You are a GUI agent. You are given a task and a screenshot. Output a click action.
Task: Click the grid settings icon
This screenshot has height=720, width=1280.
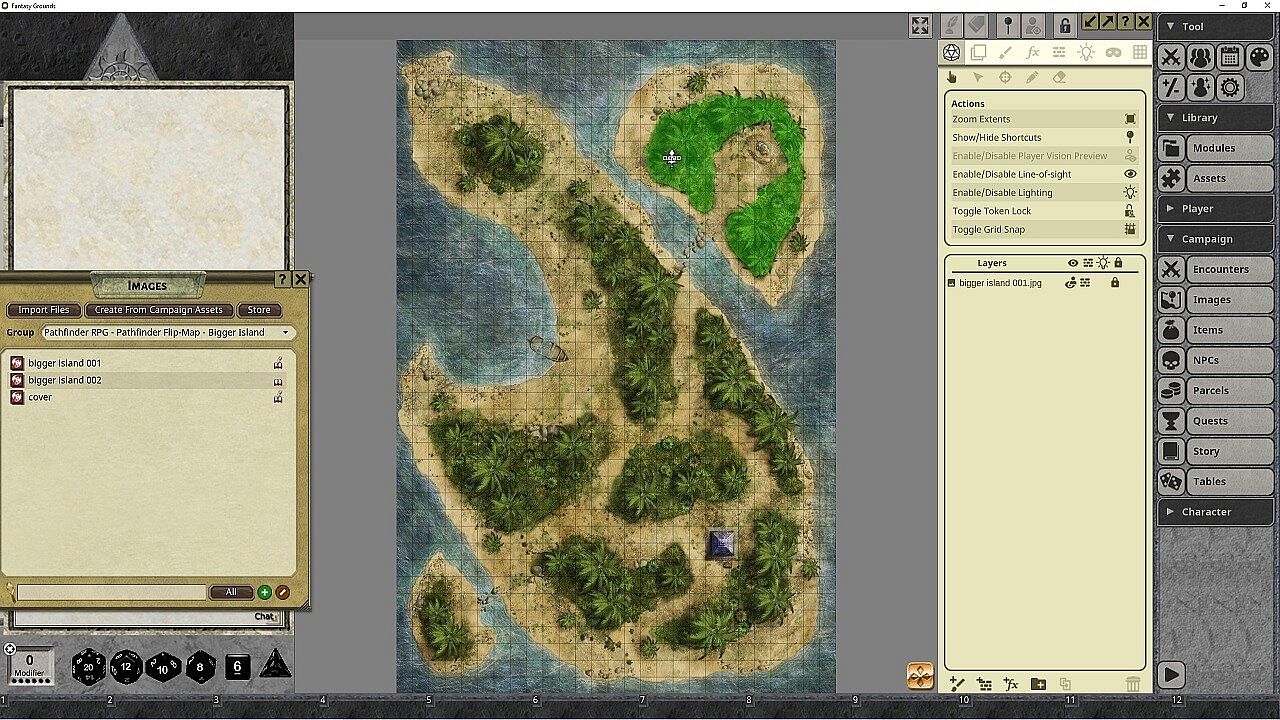click(1139, 52)
